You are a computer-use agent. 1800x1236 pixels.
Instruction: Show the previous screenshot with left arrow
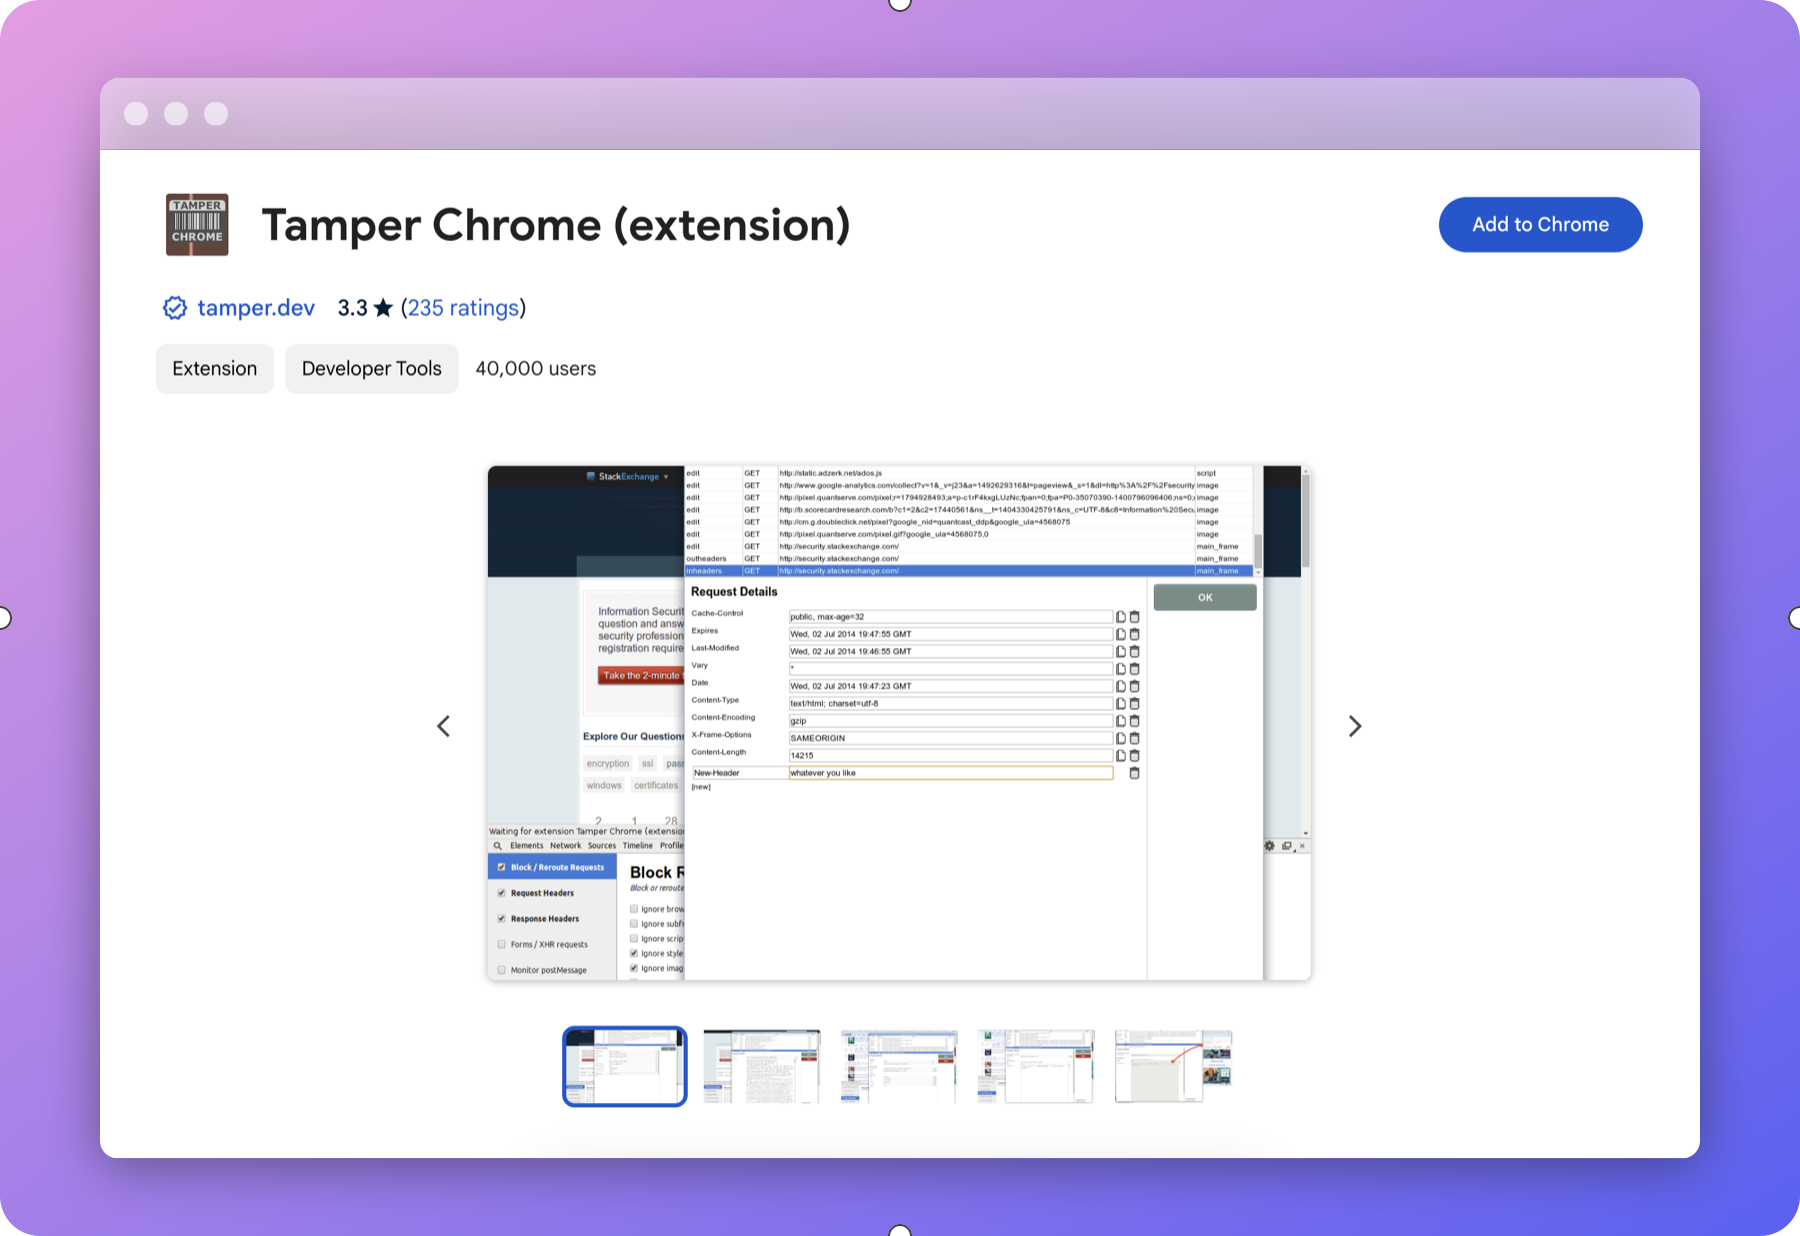coord(444,726)
